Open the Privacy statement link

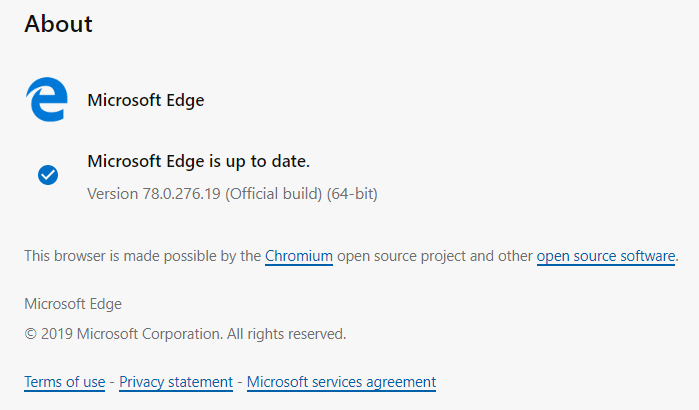[x=176, y=382]
